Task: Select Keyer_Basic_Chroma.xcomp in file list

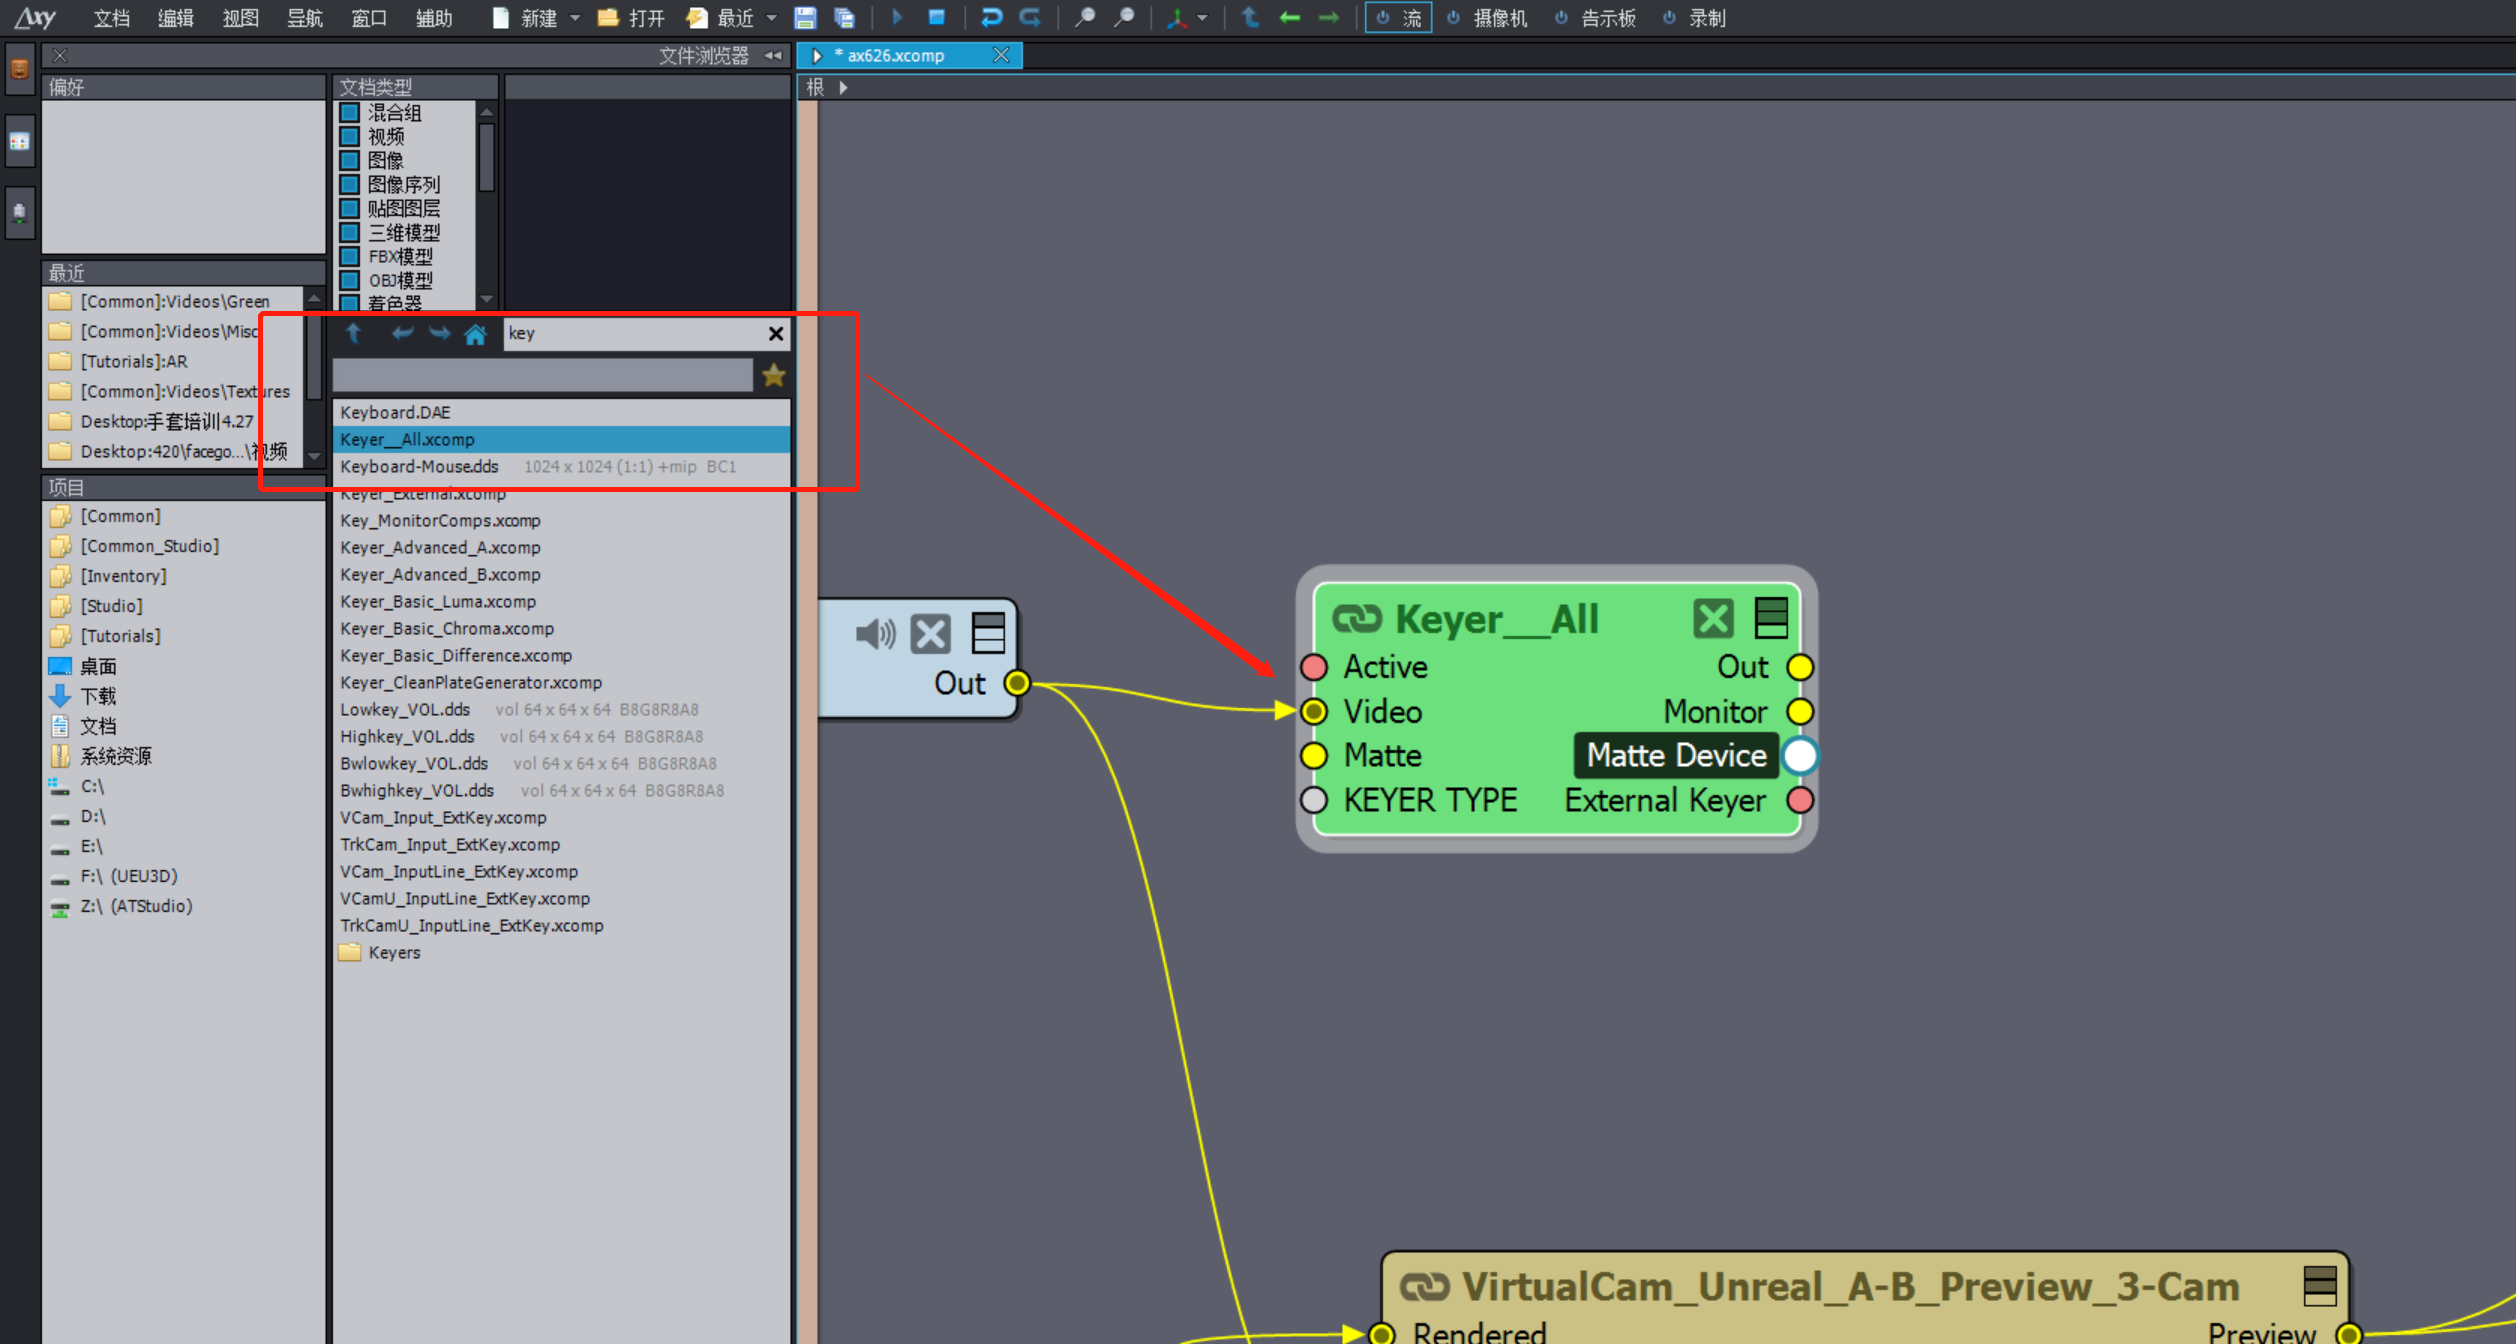Action: point(447,629)
